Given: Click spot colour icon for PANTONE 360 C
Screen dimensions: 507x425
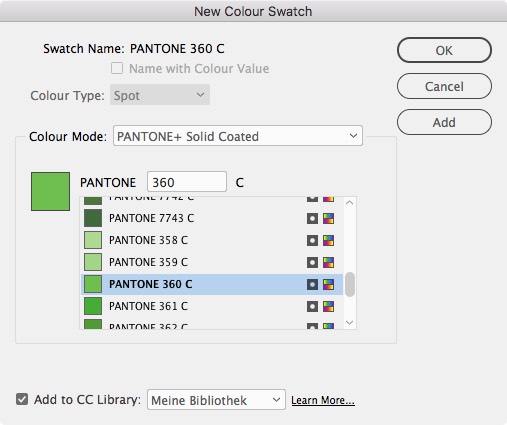Looking at the screenshot, I should (312, 284).
